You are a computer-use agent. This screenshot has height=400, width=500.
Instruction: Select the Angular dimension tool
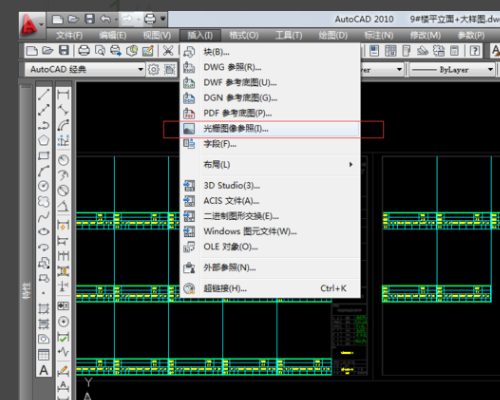tap(63, 206)
